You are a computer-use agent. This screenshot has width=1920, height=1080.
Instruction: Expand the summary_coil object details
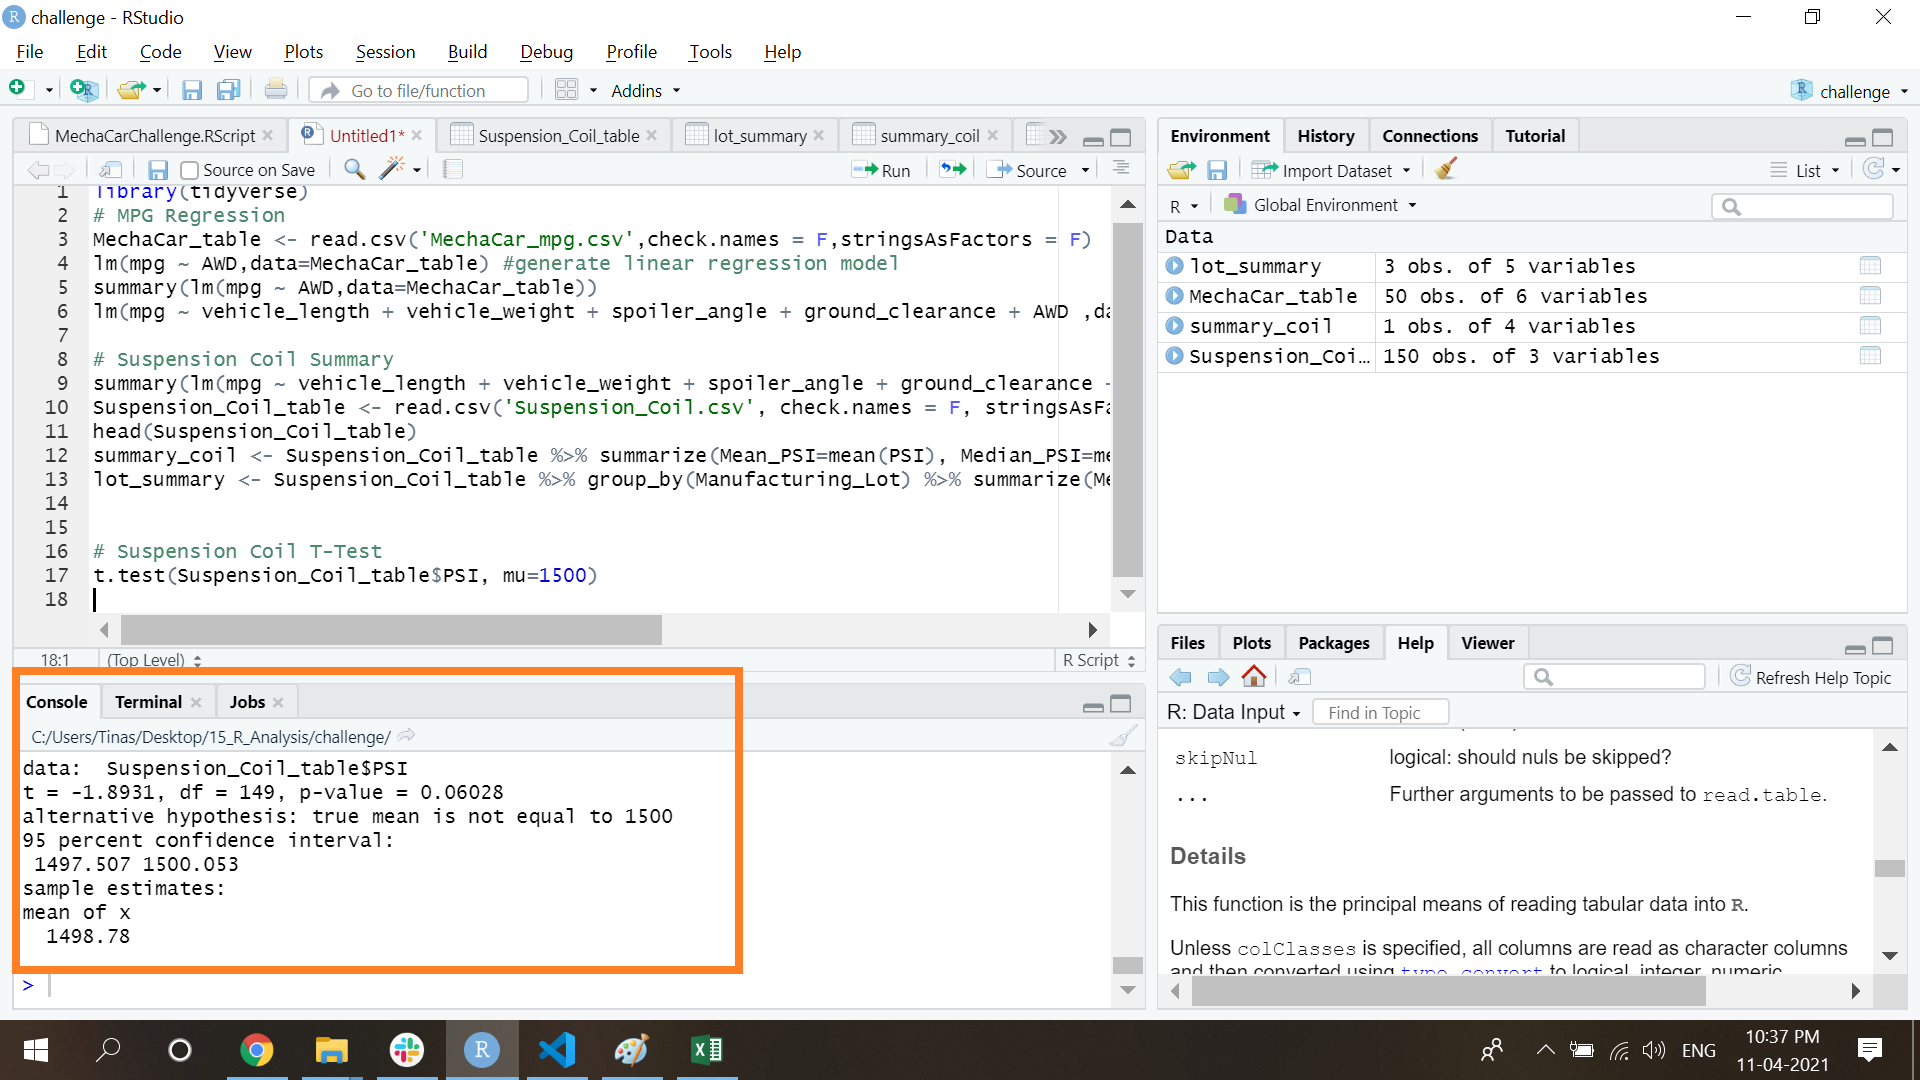tap(1174, 326)
